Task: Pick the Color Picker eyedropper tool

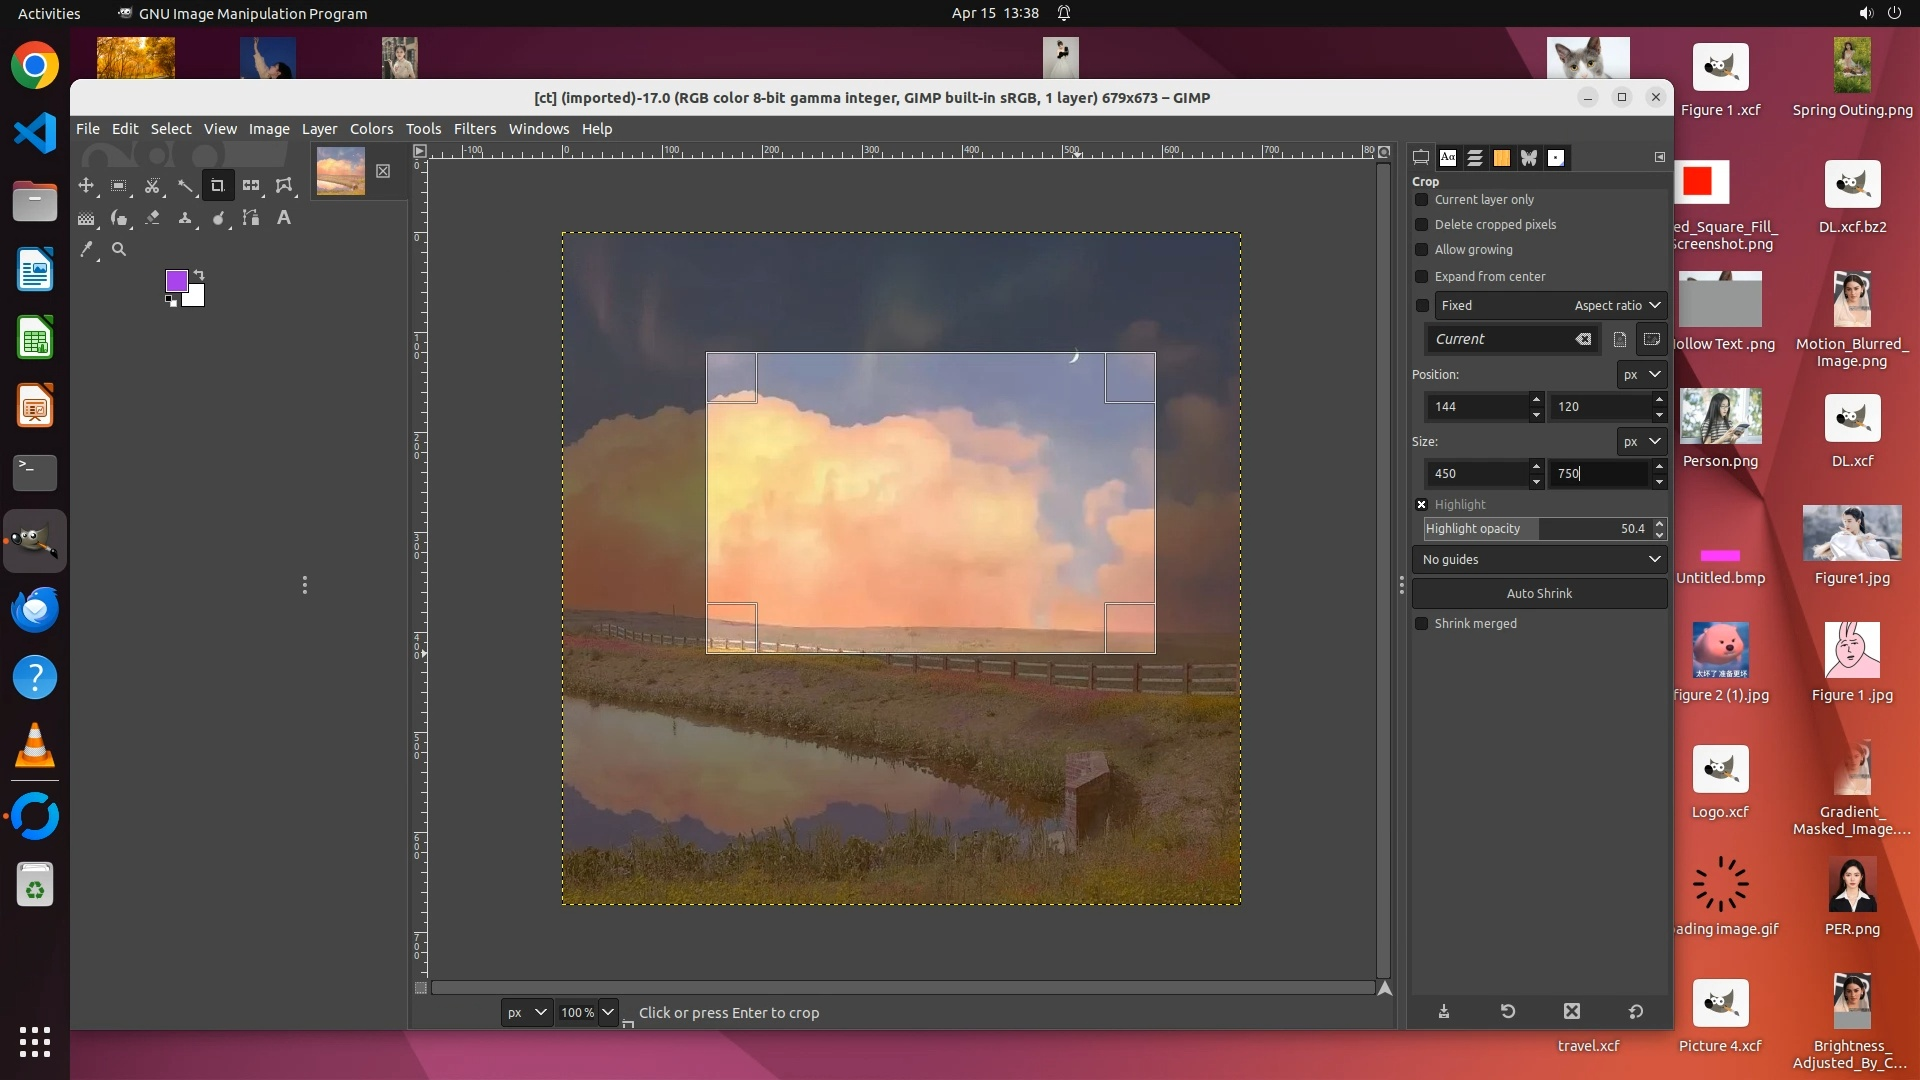Action: [86, 249]
